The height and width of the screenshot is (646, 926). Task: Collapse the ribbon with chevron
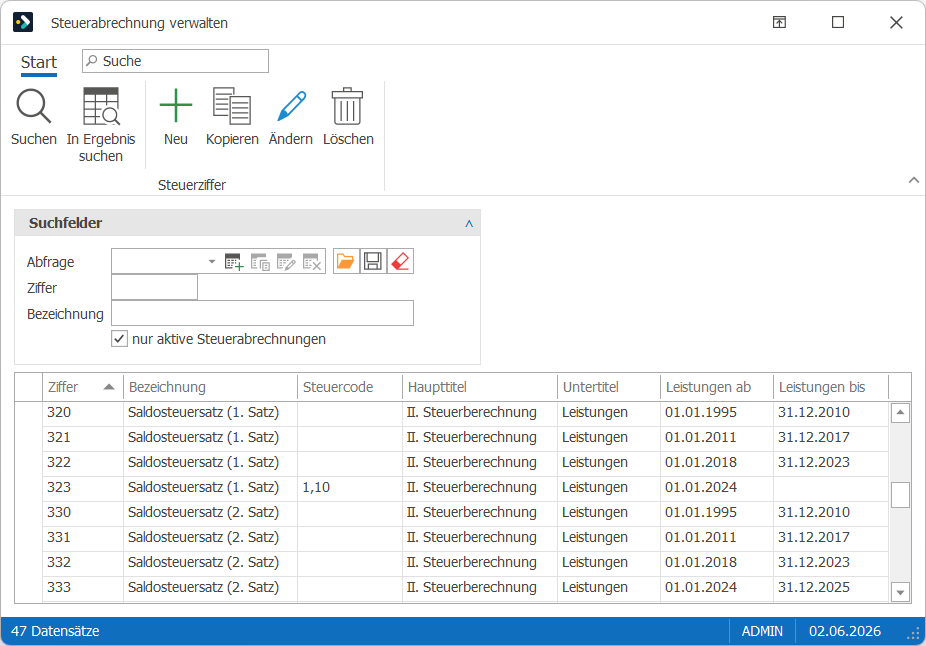click(914, 180)
